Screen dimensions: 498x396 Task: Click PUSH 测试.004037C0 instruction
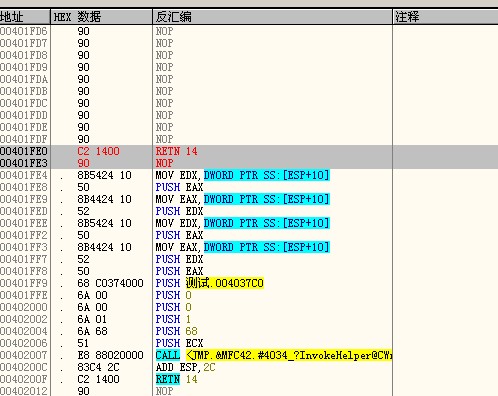pyautogui.click(x=210, y=283)
